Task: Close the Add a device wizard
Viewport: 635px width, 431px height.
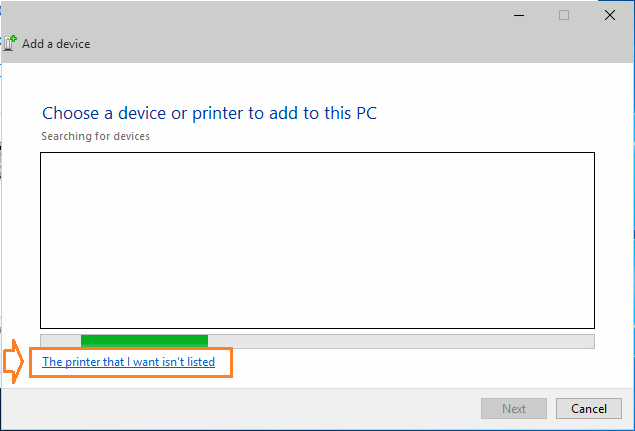Action: 609,15
